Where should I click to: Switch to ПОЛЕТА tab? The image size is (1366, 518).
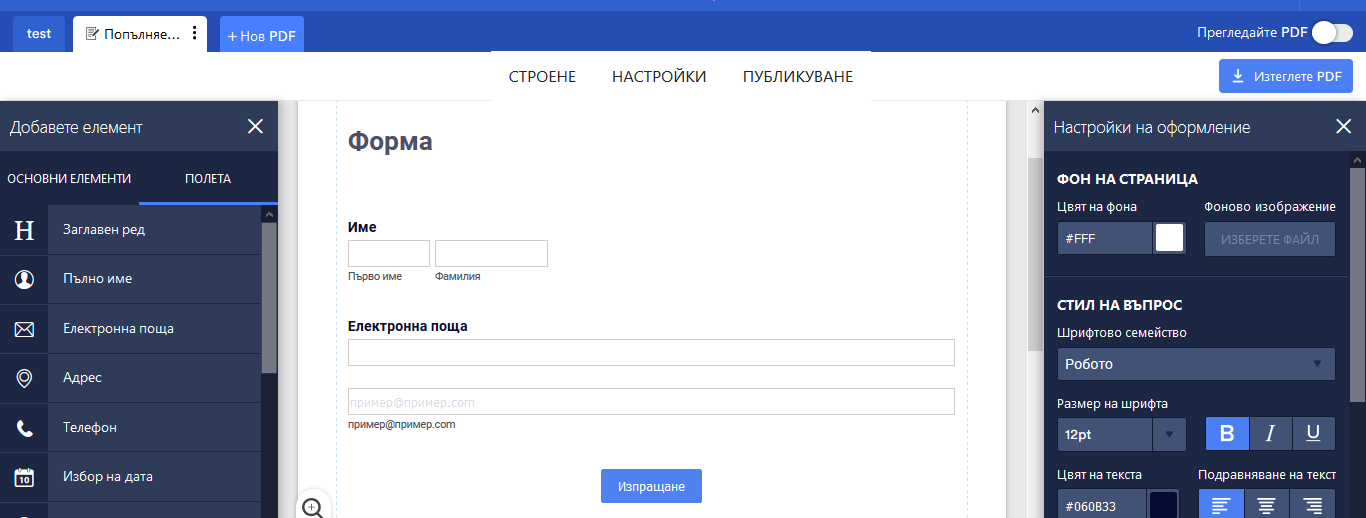click(208, 179)
